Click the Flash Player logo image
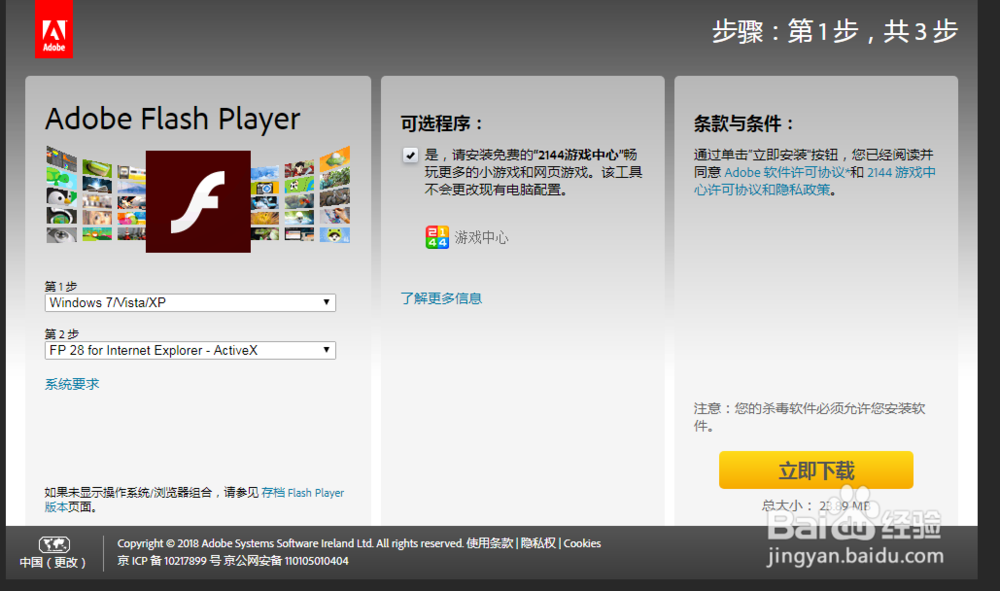Viewport: 1000px width, 591px height. pyautogui.click(x=198, y=201)
